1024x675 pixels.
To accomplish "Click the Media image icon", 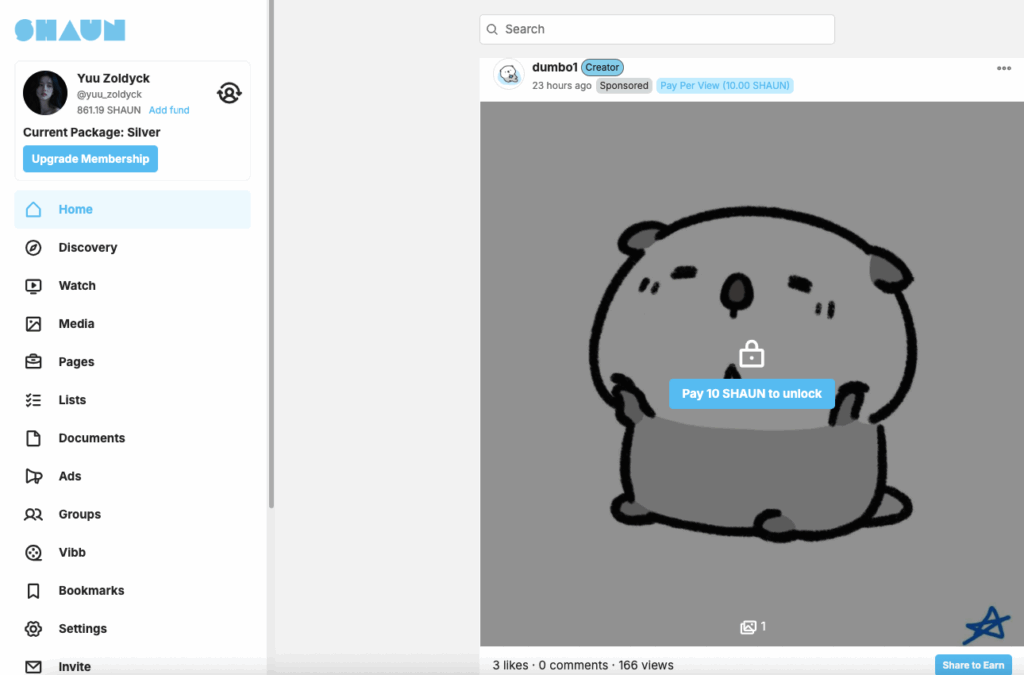I will click(33, 324).
